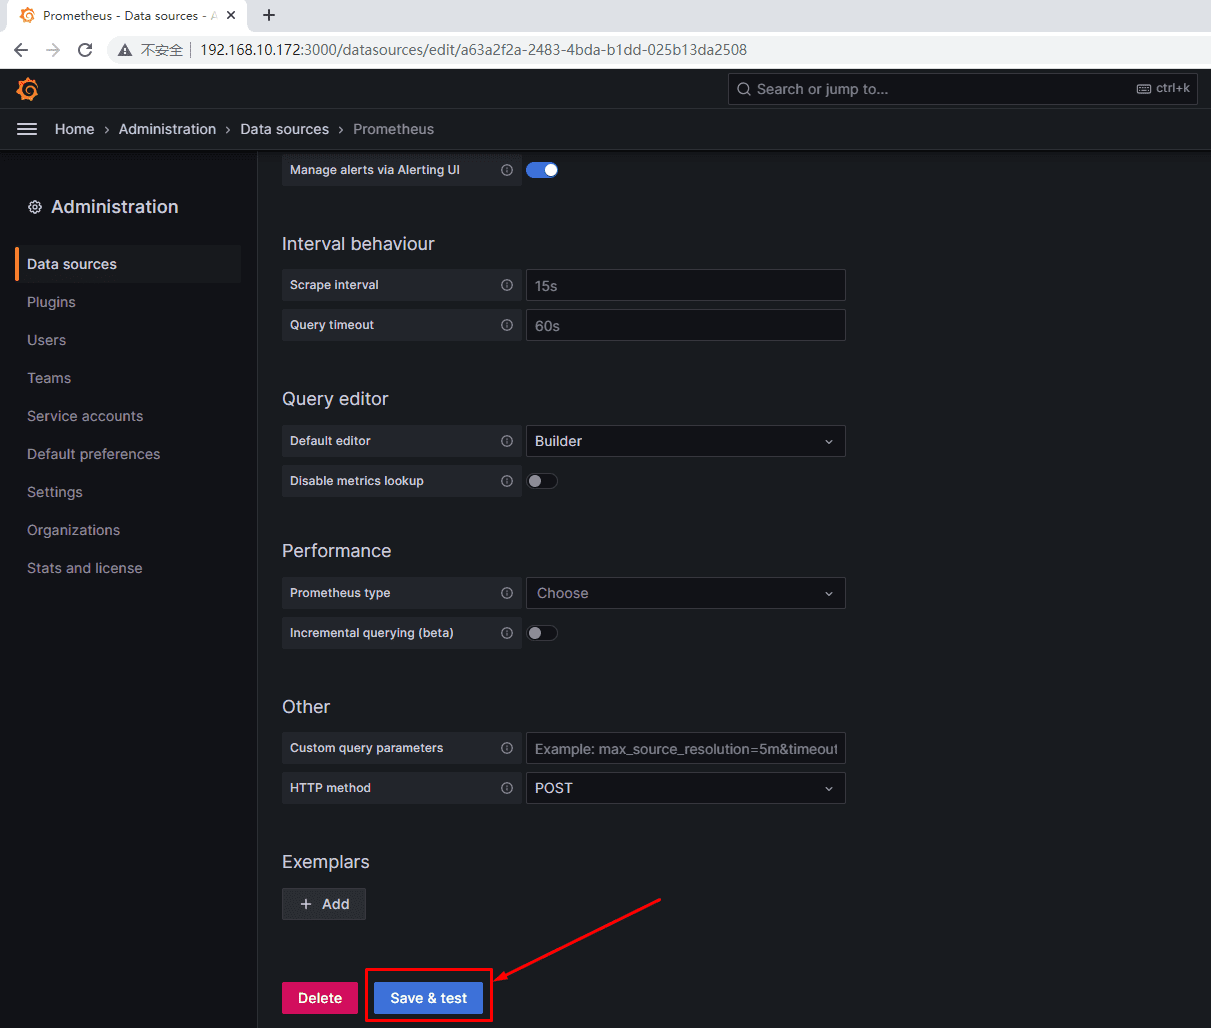Reload the page with refresh icon
Screen dimensions: 1211x1028
click(x=85, y=50)
